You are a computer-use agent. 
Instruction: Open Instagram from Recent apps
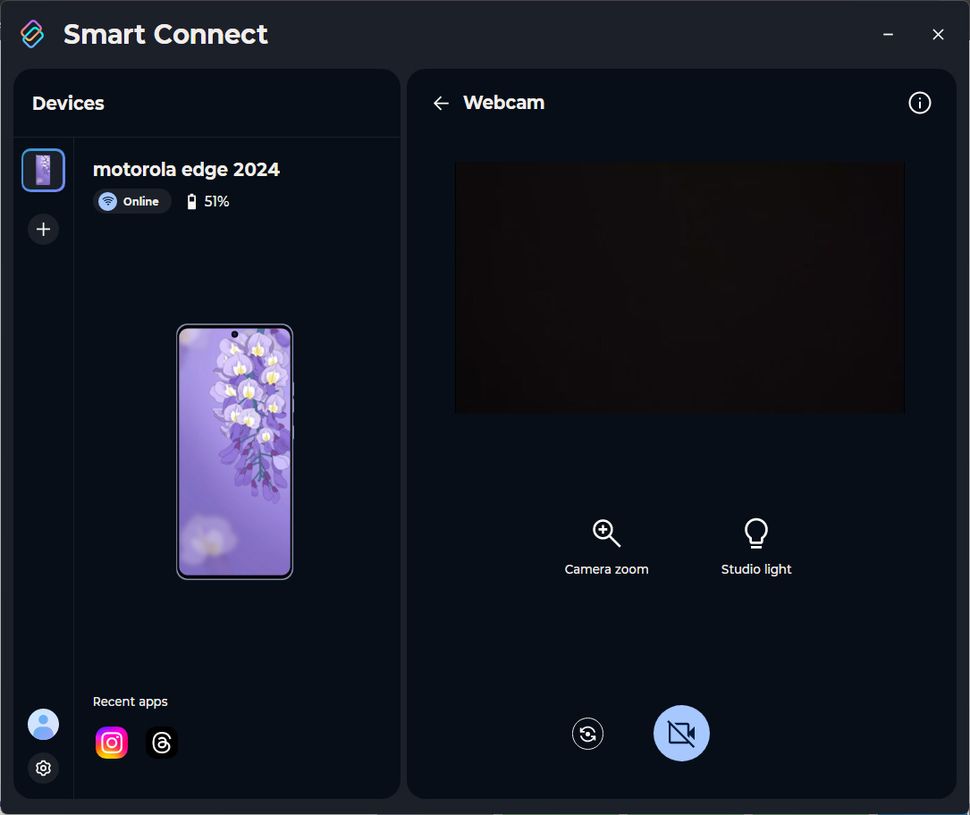pyautogui.click(x=111, y=742)
